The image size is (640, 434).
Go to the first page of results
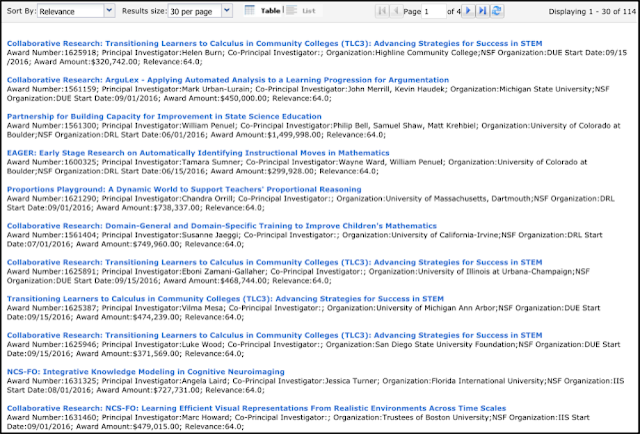382,11
